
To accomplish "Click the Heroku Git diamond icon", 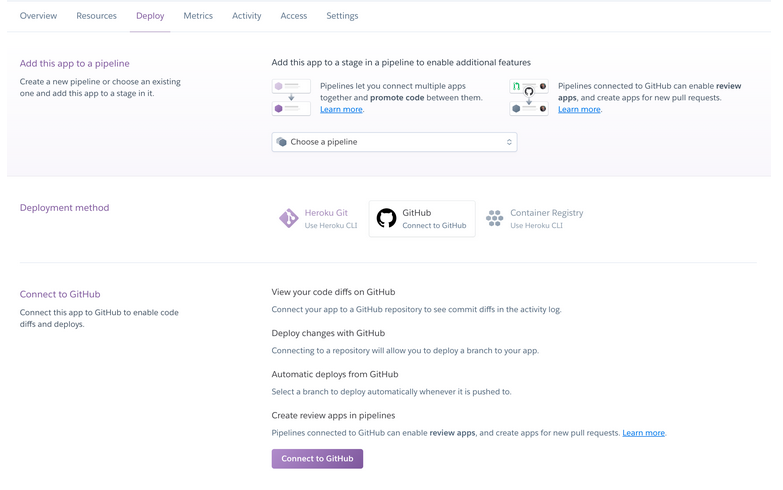I will click(289, 218).
